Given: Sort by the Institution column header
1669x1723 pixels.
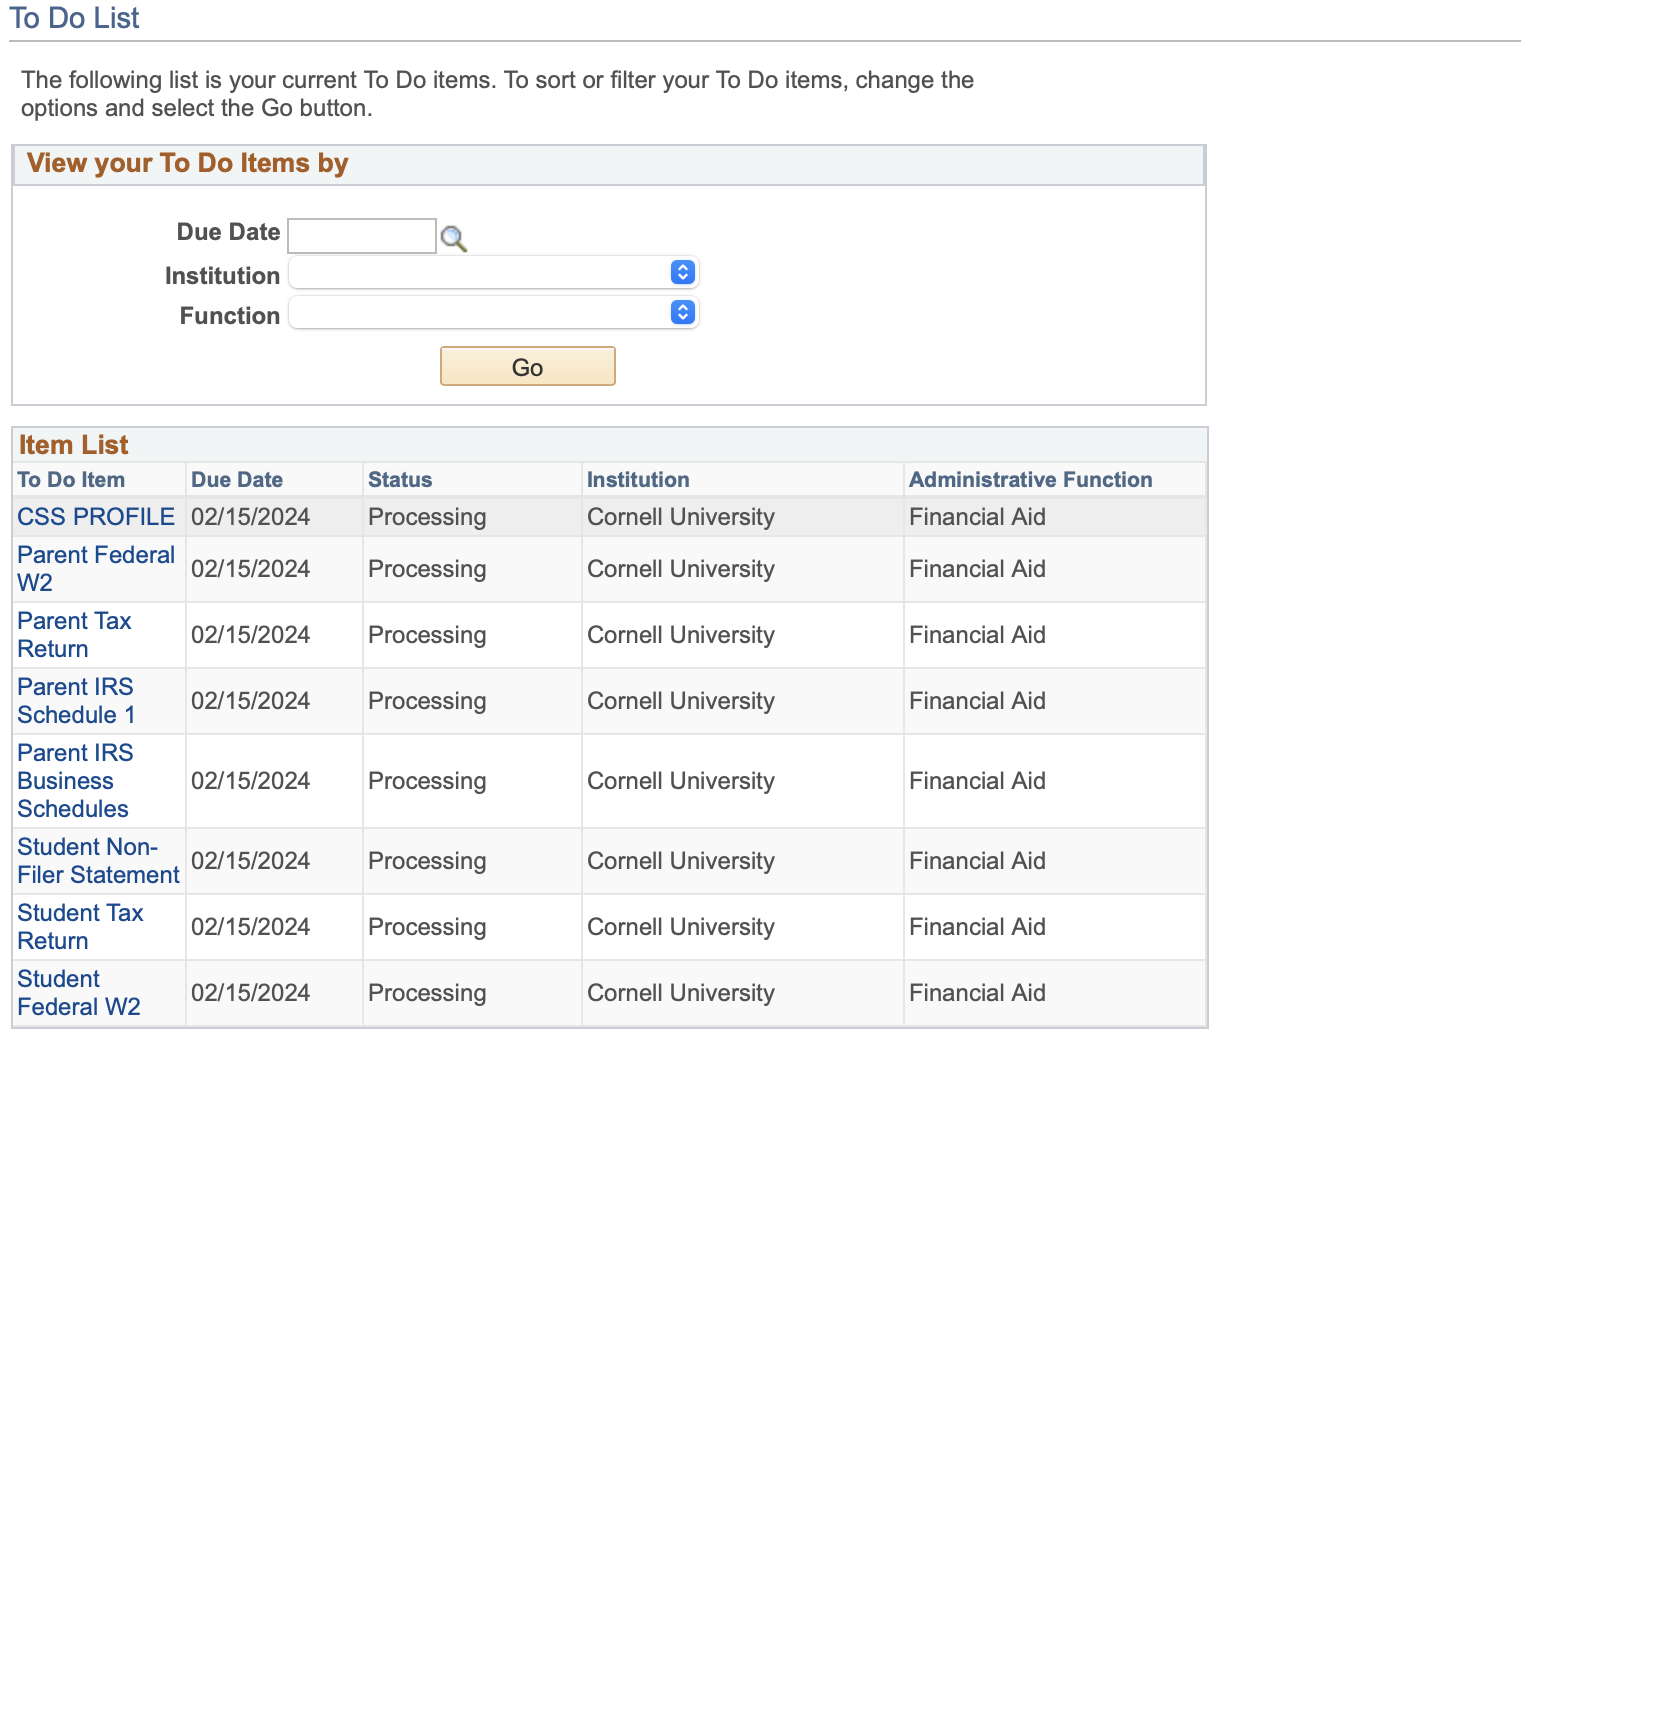Looking at the screenshot, I should point(638,480).
